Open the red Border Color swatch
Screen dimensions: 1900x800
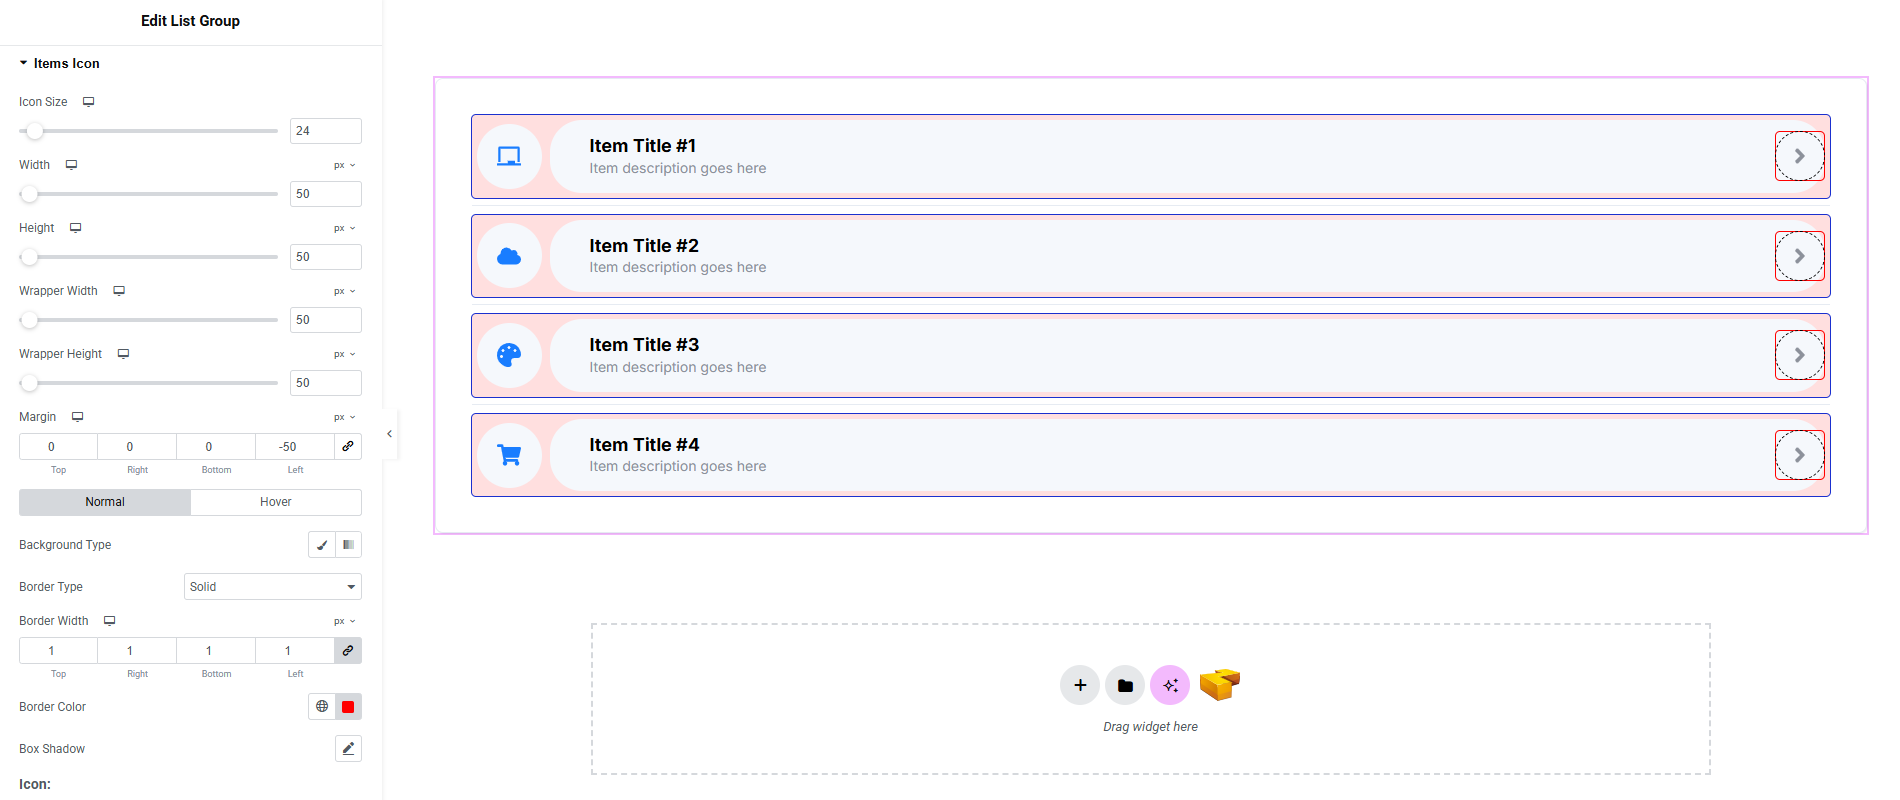pyautogui.click(x=348, y=706)
